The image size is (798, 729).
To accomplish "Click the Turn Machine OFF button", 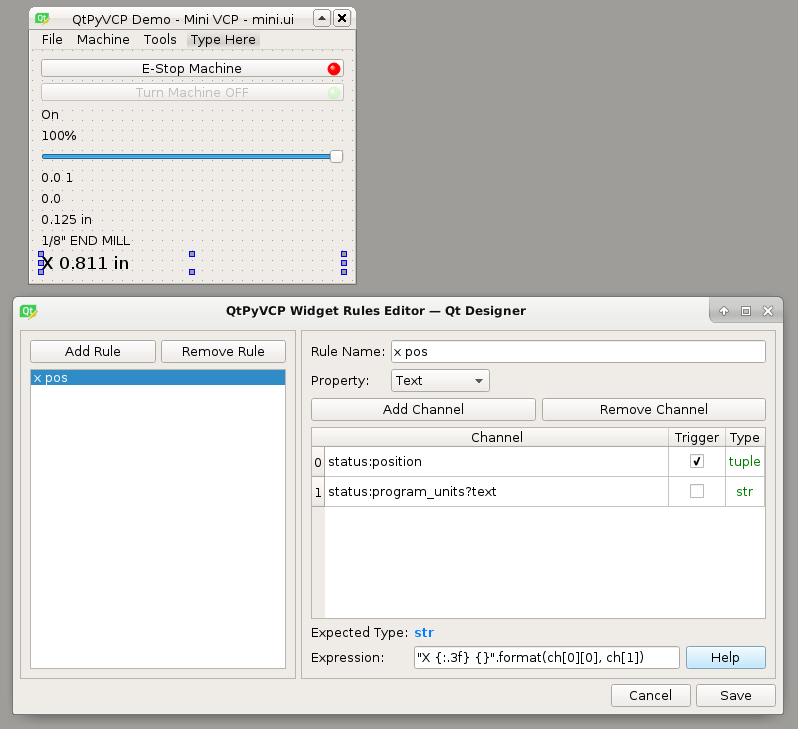I will 192,93.
